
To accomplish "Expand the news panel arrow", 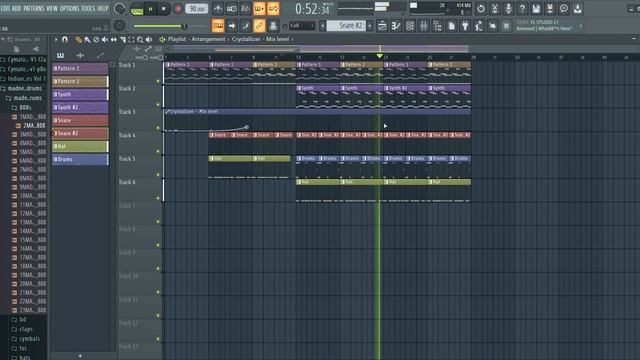I will 581,26.
